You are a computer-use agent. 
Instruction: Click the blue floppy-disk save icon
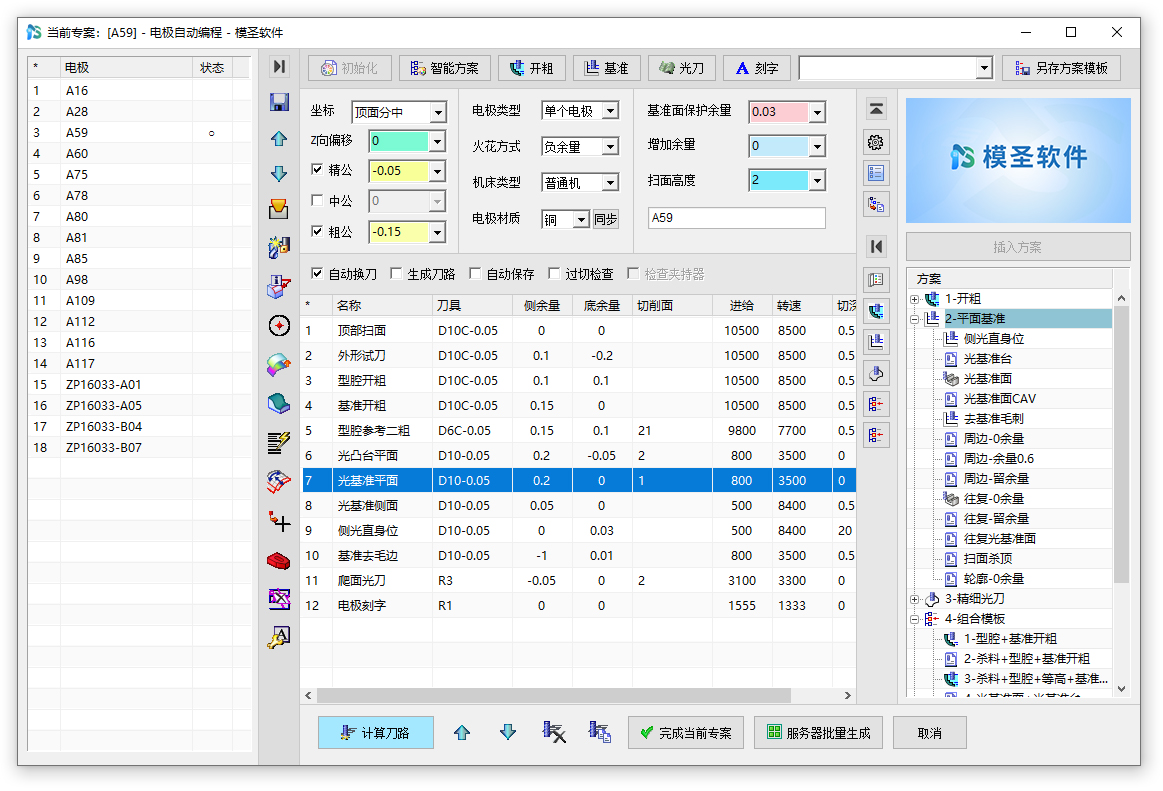[x=279, y=102]
